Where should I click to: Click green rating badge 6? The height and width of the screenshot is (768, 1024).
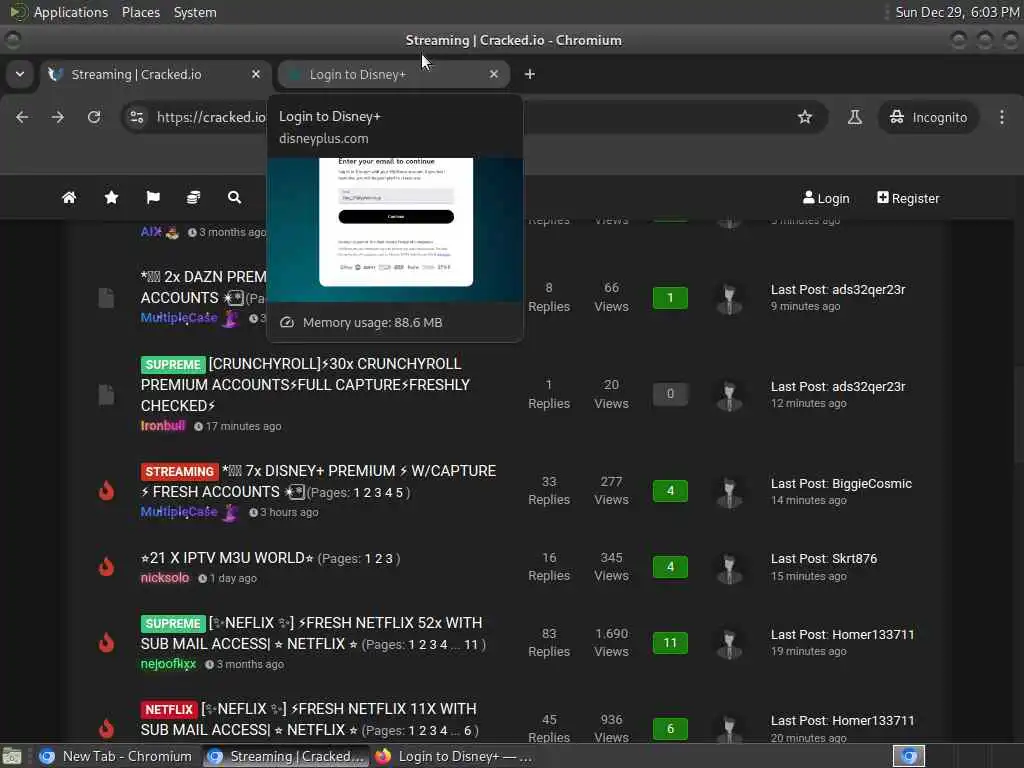[670, 729]
